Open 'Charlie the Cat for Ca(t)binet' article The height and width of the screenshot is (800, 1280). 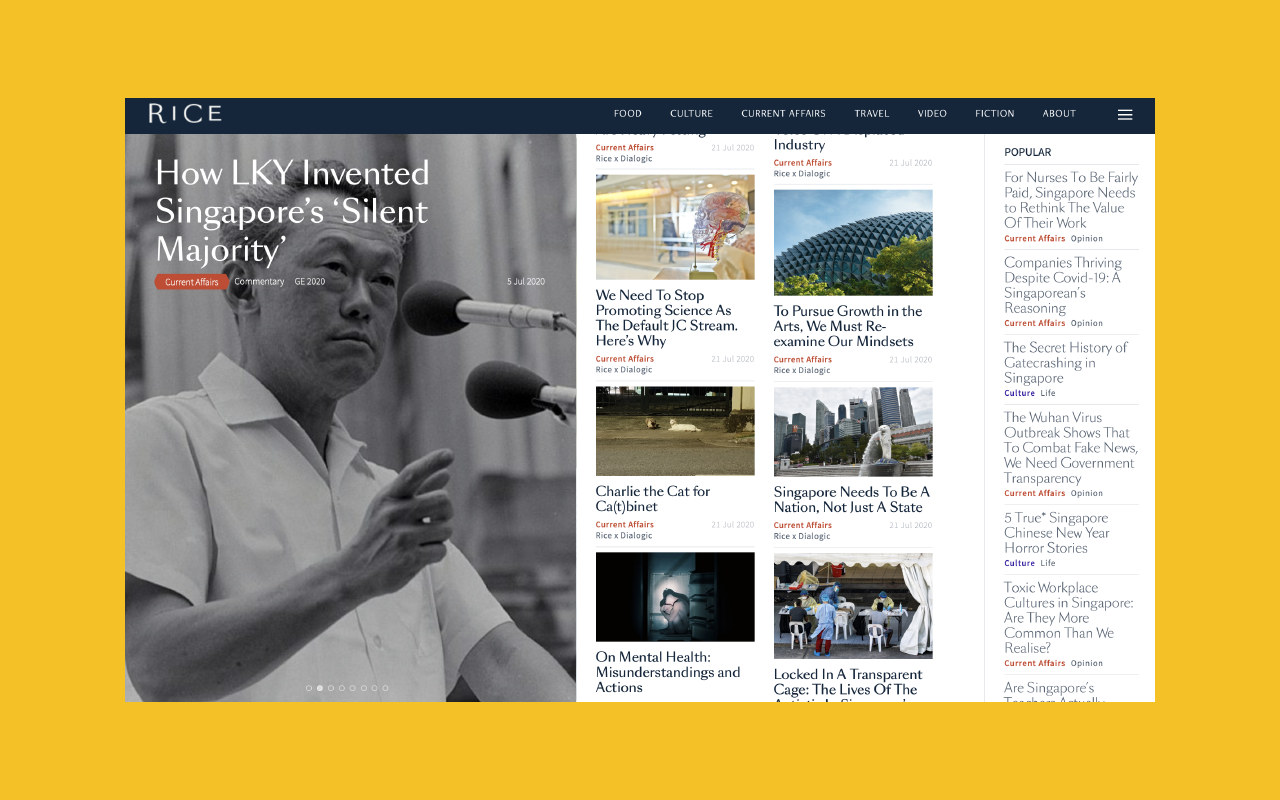click(x=653, y=499)
